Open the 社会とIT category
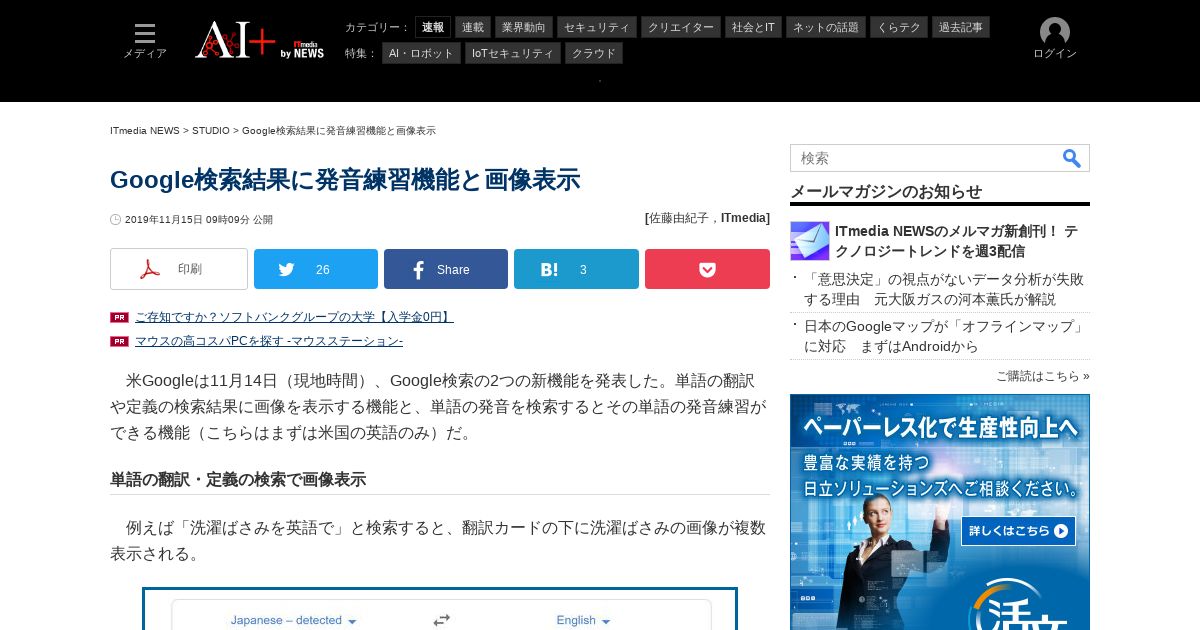 tap(753, 27)
